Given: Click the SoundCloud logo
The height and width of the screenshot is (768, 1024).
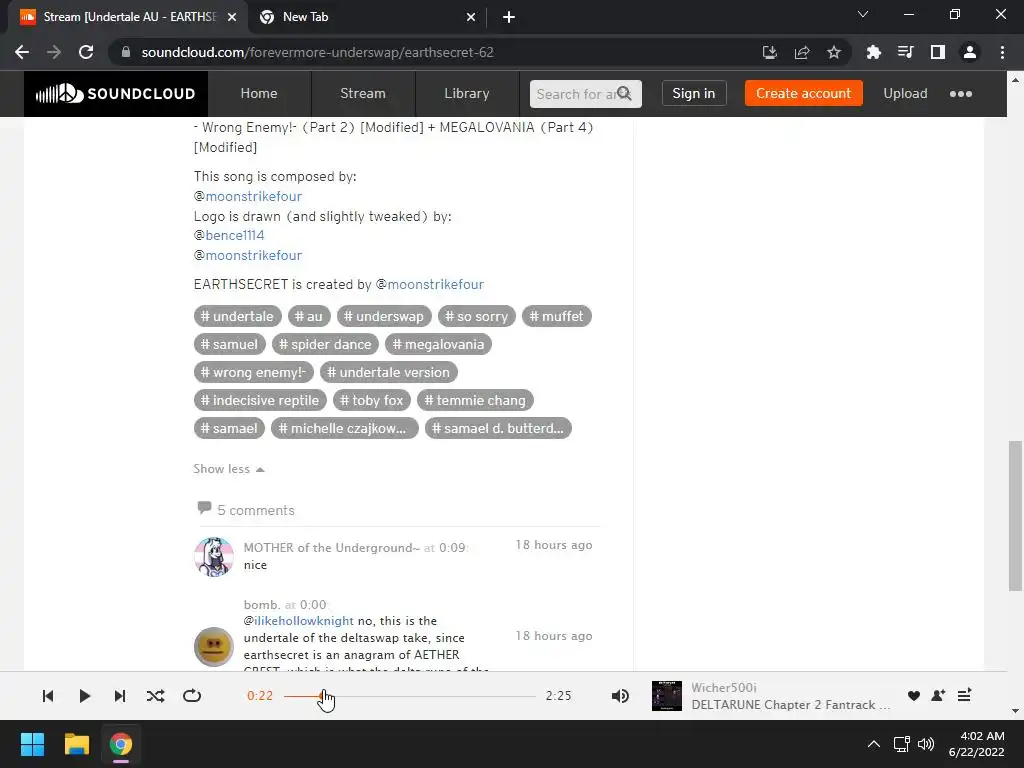Looking at the screenshot, I should point(116,93).
